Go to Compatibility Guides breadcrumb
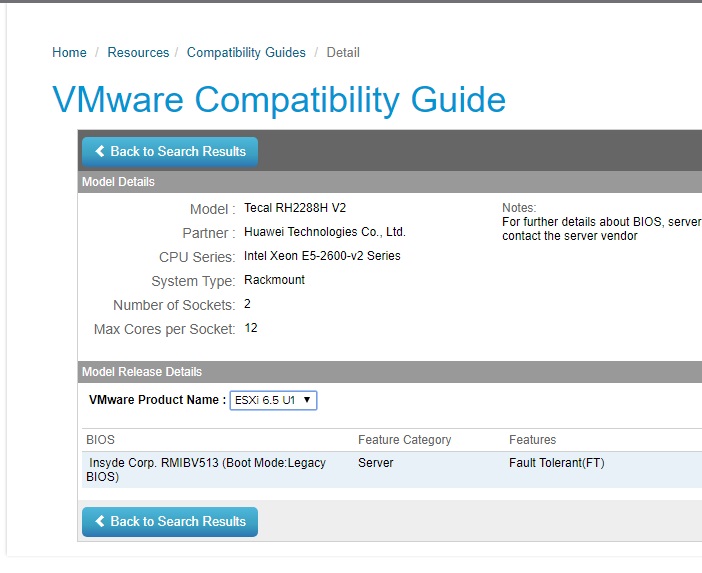 246,52
